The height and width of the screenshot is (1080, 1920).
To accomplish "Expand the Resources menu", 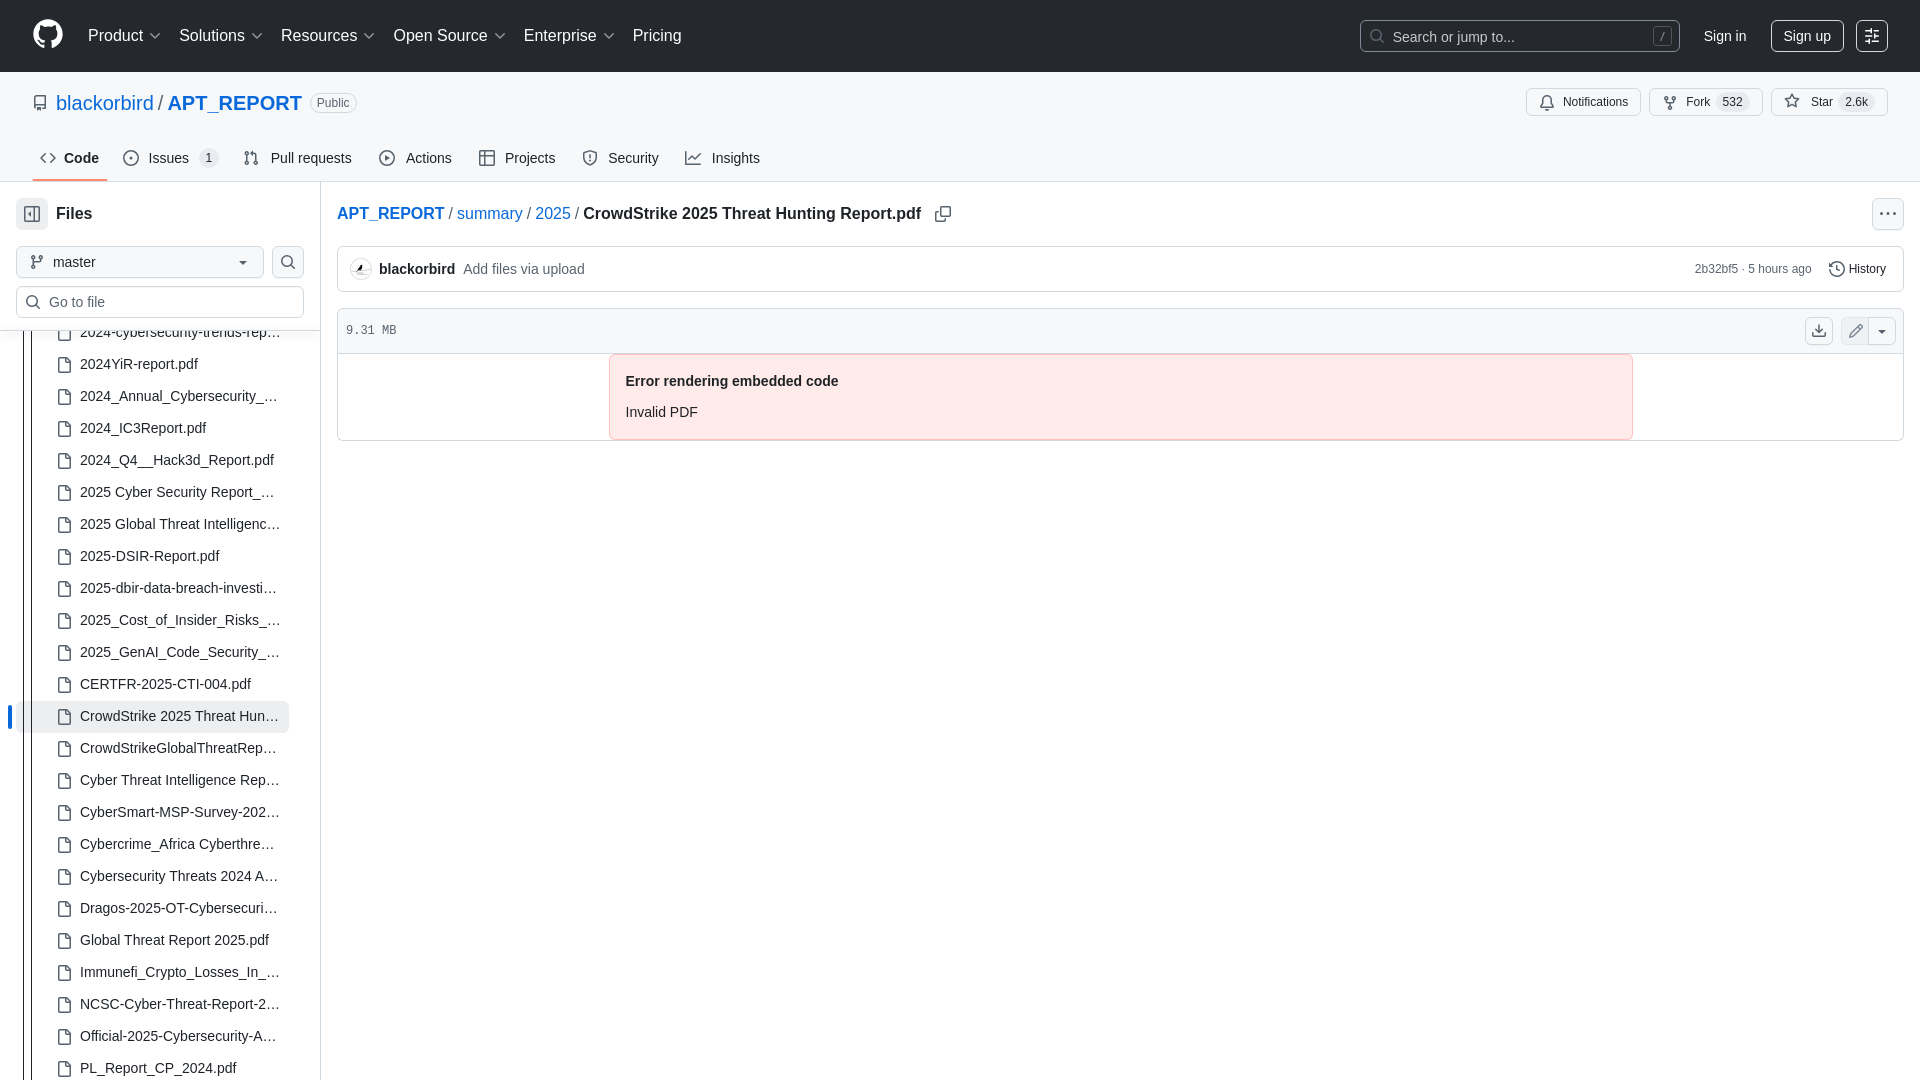I will tap(328, 36).
